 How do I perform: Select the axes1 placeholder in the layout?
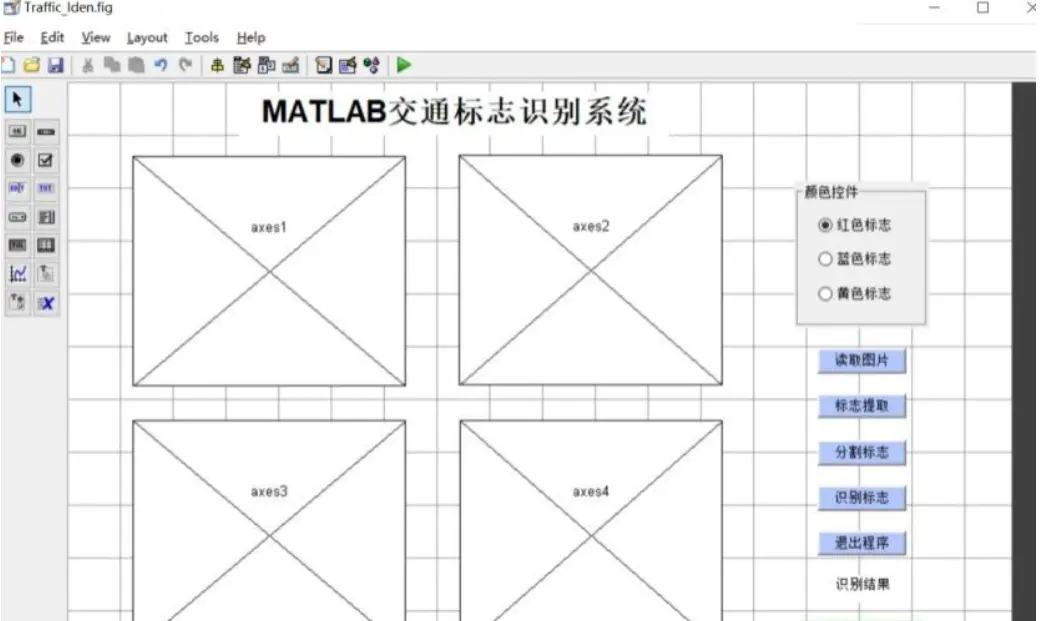coord(269,271)
